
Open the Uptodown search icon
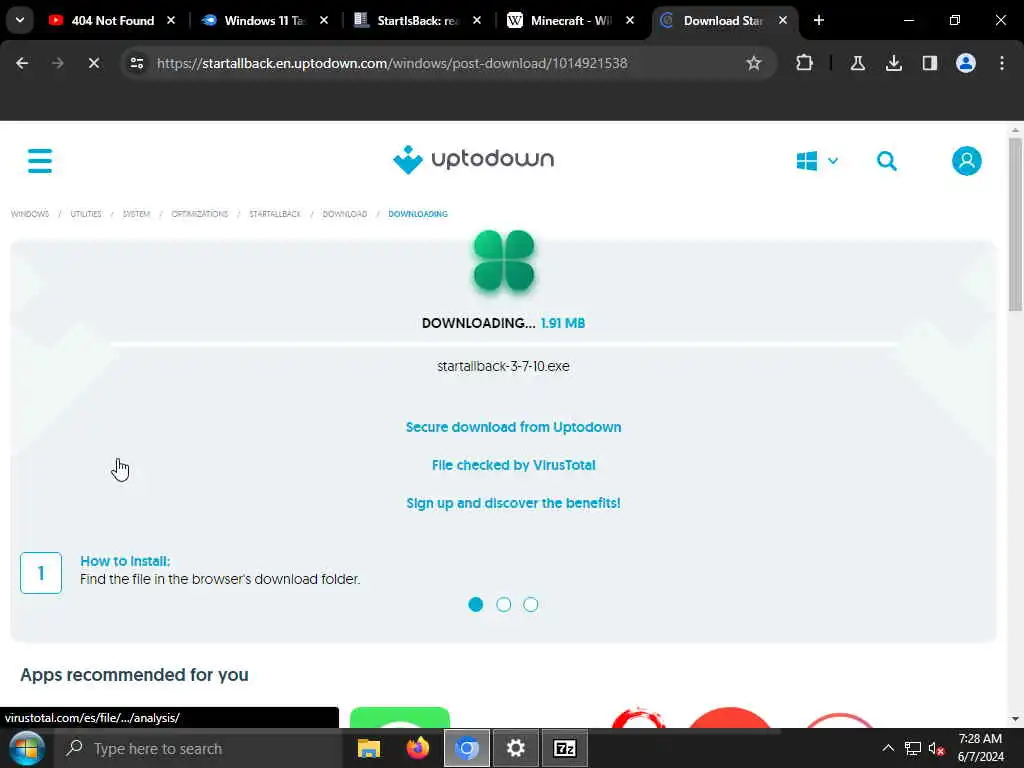[x=886, y=161]
